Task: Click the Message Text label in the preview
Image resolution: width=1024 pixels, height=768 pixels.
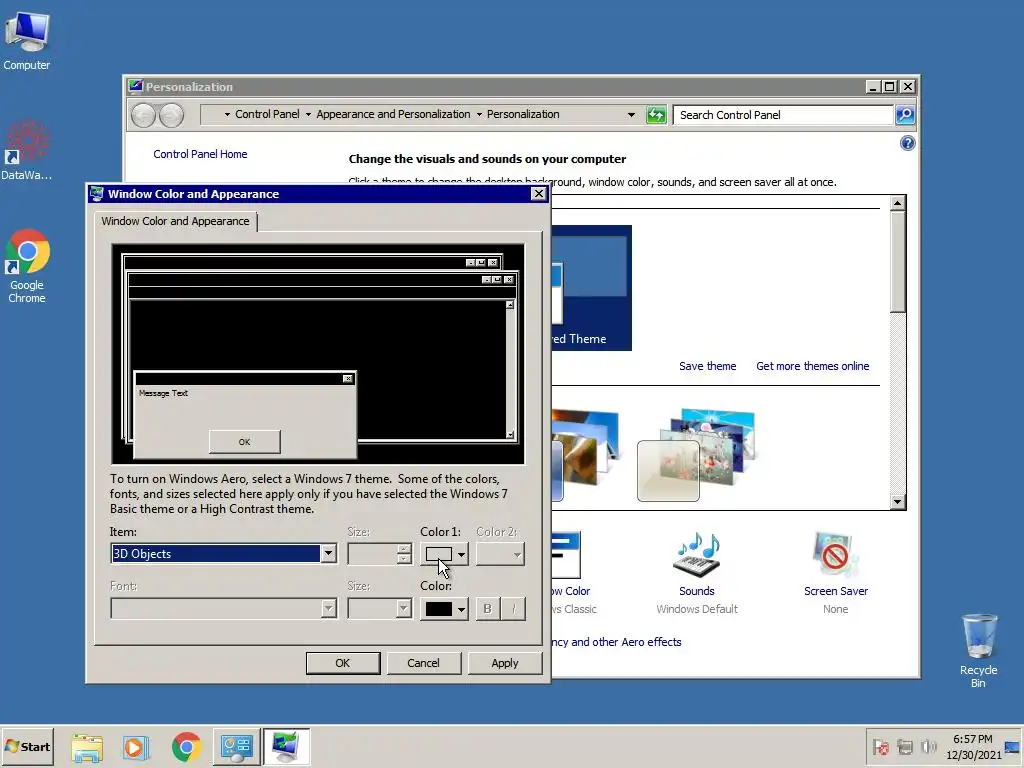Action: [163, 393]
